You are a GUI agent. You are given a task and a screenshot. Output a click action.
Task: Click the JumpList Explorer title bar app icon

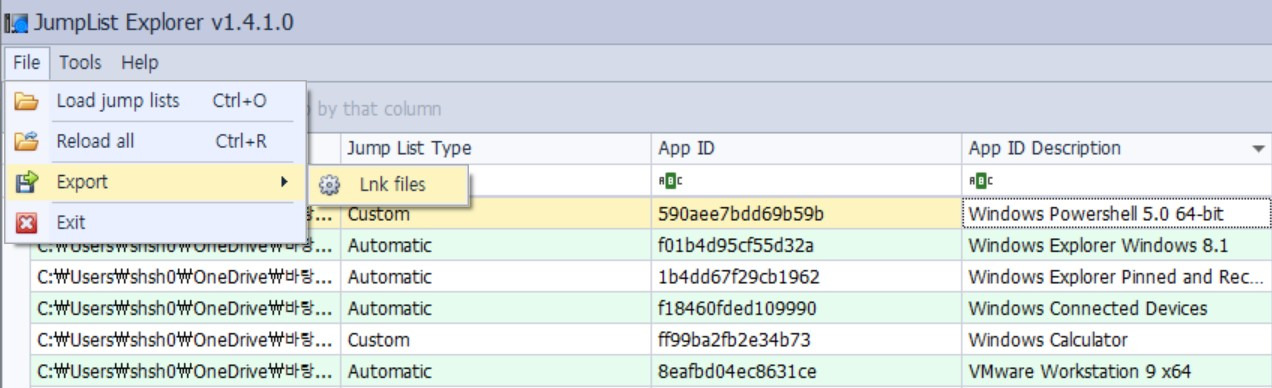point(15,22)
